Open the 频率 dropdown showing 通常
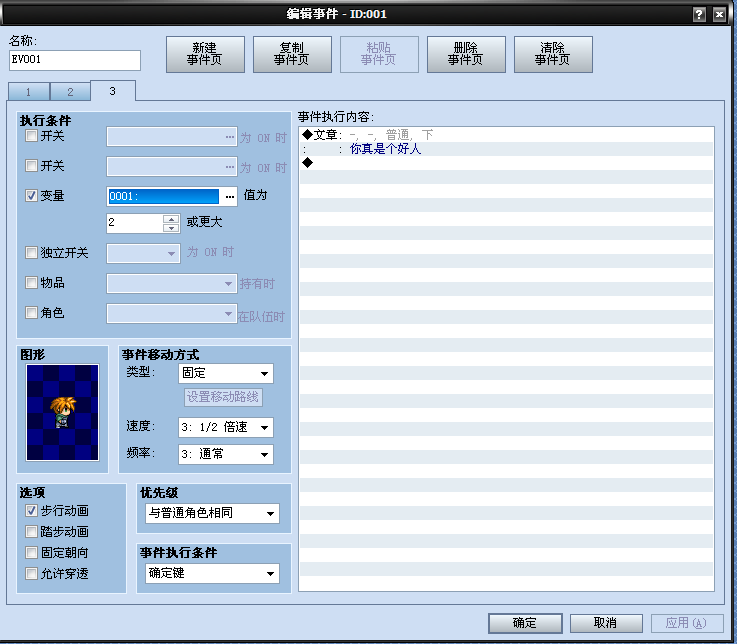The image size is (737, 644). (226, 454)
